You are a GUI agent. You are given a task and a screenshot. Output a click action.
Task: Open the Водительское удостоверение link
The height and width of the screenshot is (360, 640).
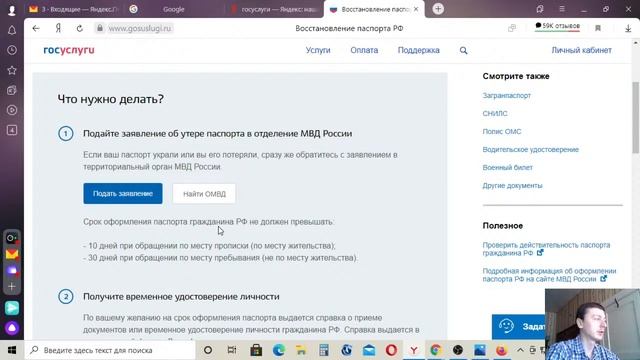pos(531,149)
